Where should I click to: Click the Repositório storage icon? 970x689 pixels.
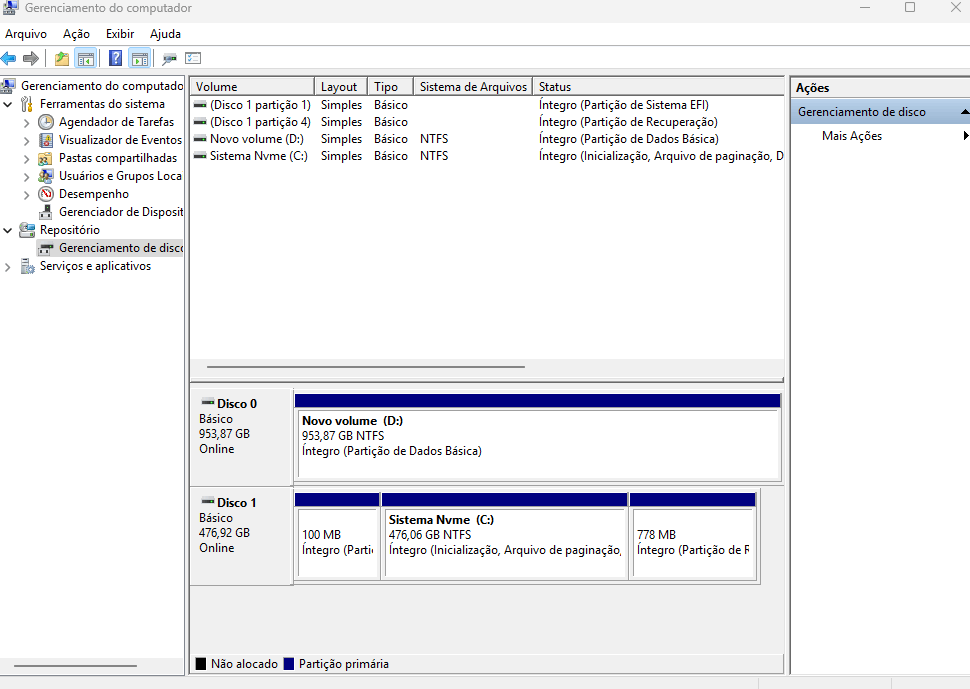tap(27, 230)
